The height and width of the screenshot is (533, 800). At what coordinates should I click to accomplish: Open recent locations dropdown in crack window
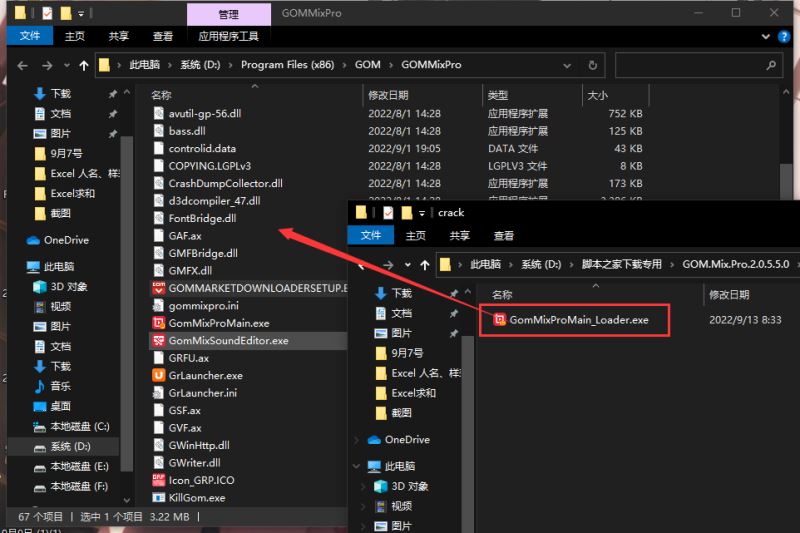[x=408, y=265]
